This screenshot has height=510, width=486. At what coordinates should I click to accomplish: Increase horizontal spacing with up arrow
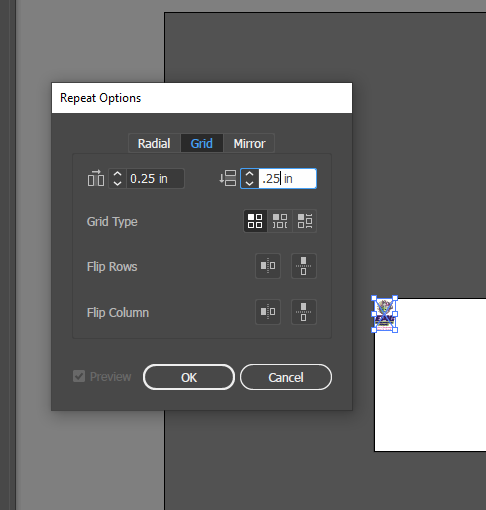(x=117, y=174)
